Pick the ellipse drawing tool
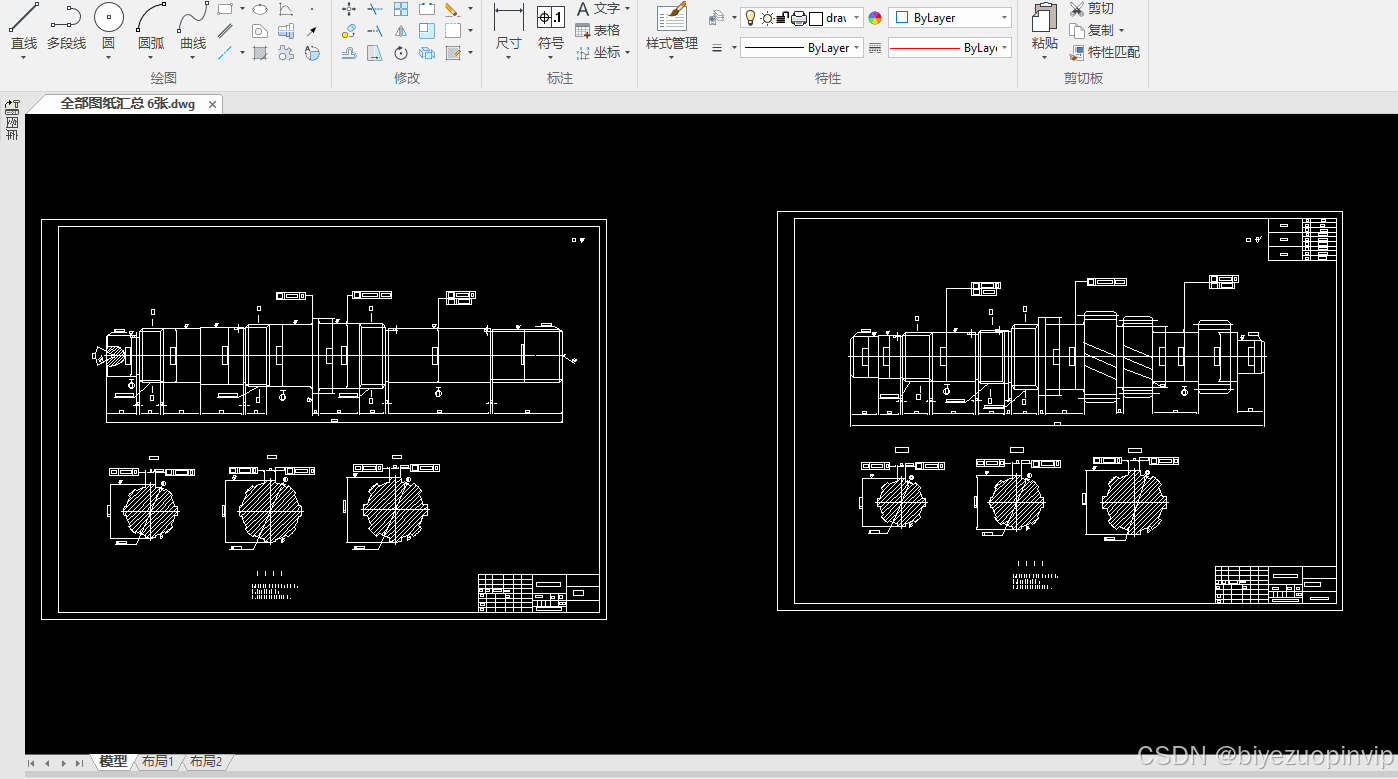The image size is (1398, 779). click(260, 9)
